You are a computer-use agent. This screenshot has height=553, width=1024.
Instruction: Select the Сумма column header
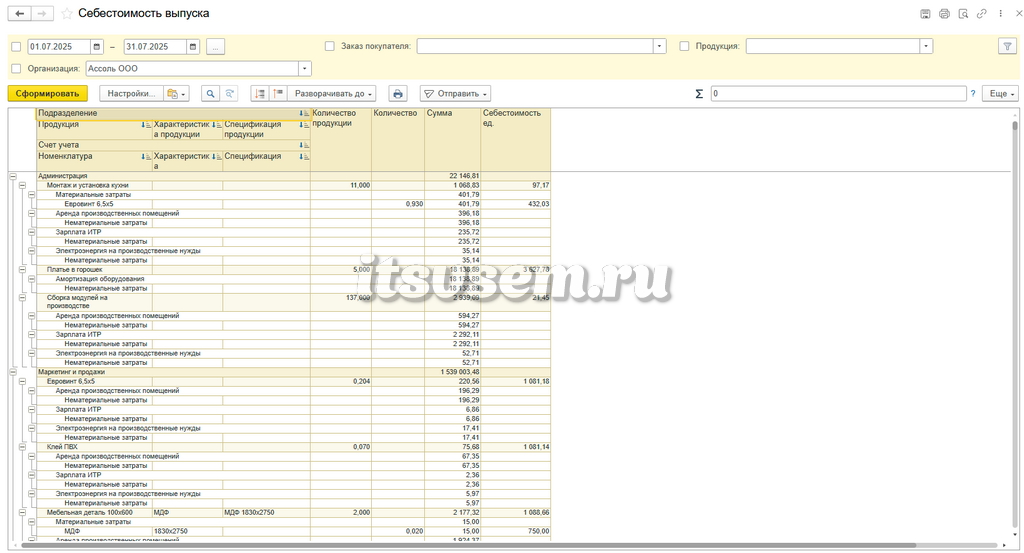453,140
